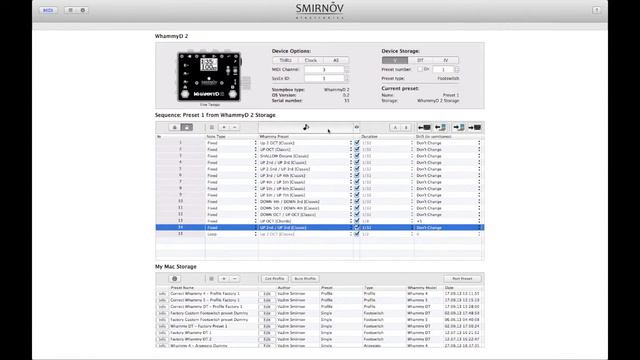
Task: Select the DT tab in Device Storage
Action: 420,60
